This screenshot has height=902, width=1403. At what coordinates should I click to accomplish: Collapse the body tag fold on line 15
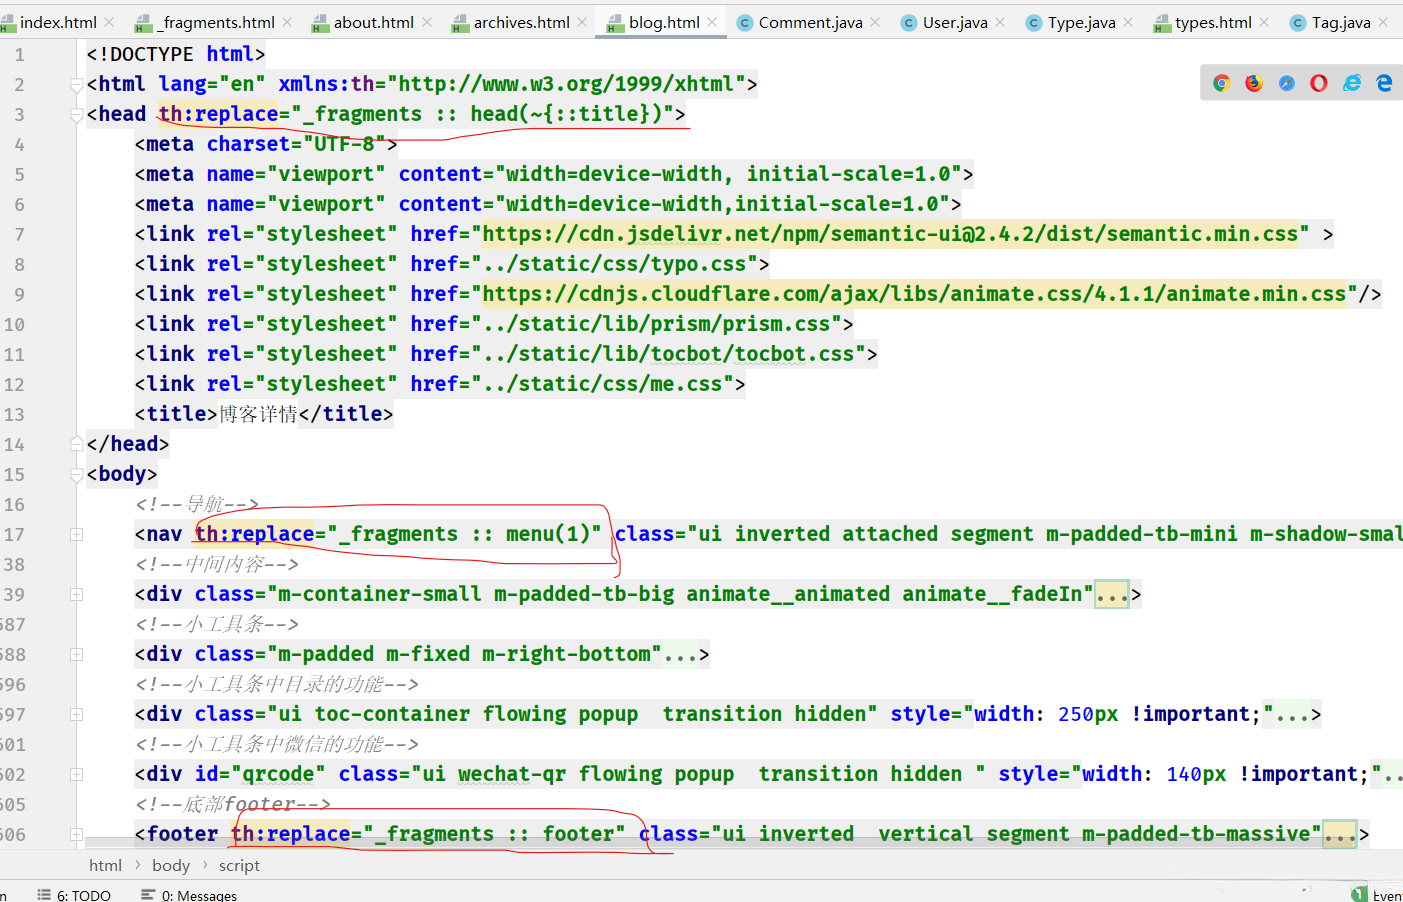coord(76,475)
